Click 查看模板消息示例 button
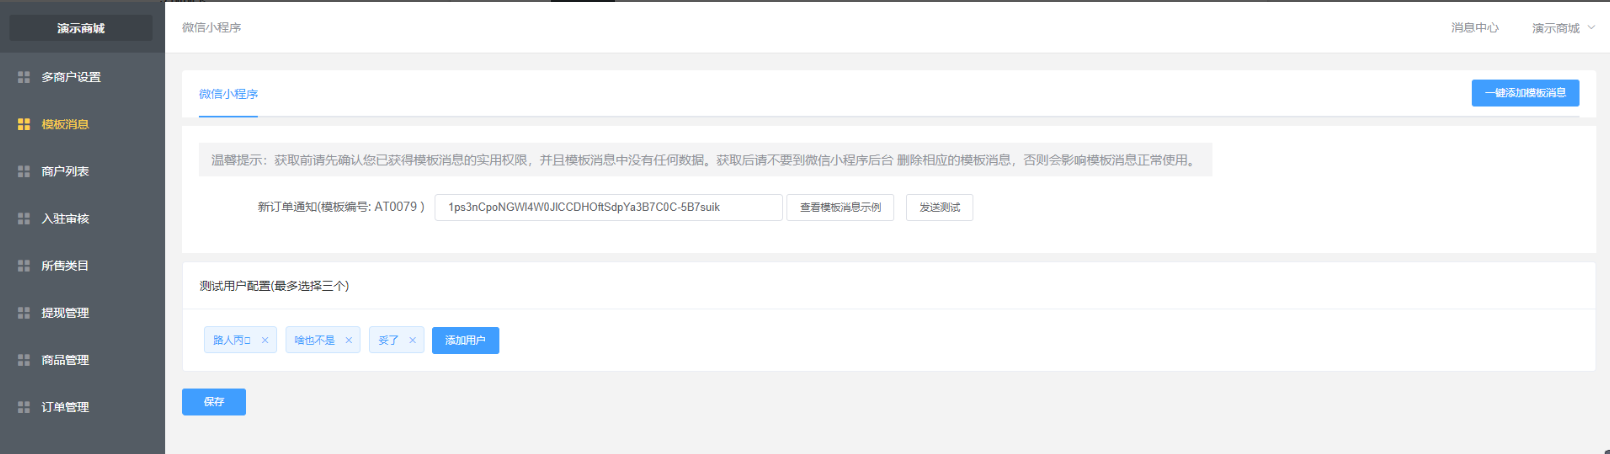This screenshot has width=1610, height=454. [x=840, y=207]
